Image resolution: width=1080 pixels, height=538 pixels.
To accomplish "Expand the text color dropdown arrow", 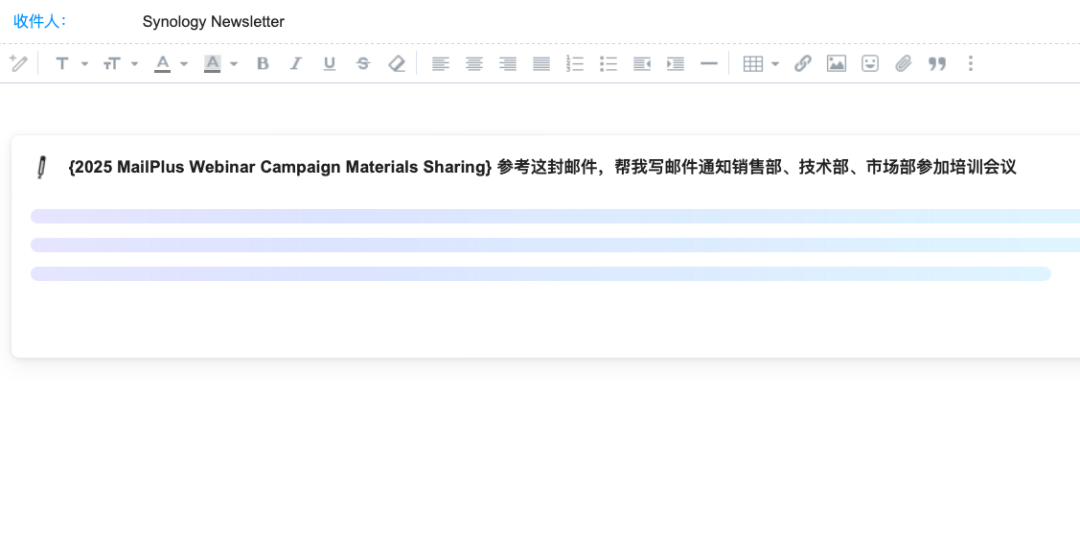I will point(184,64).
